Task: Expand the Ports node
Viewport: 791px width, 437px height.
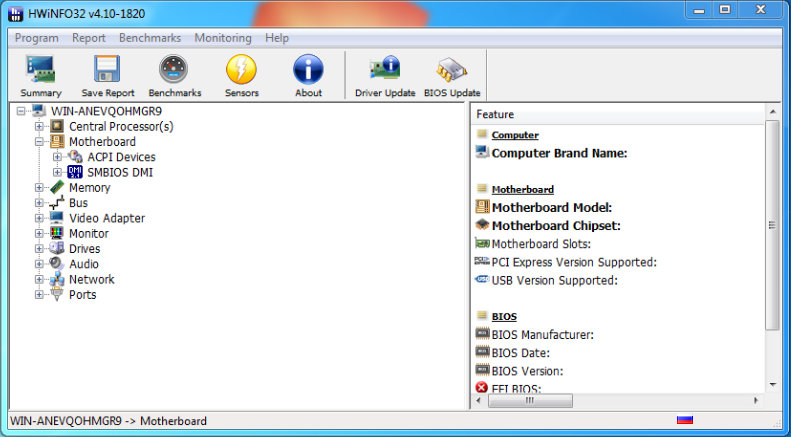Action: point(39,295)
